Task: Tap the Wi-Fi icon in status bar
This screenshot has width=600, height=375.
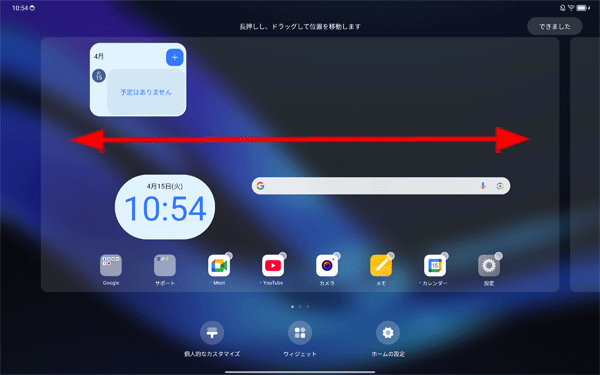Action: (x=571, y=8)
